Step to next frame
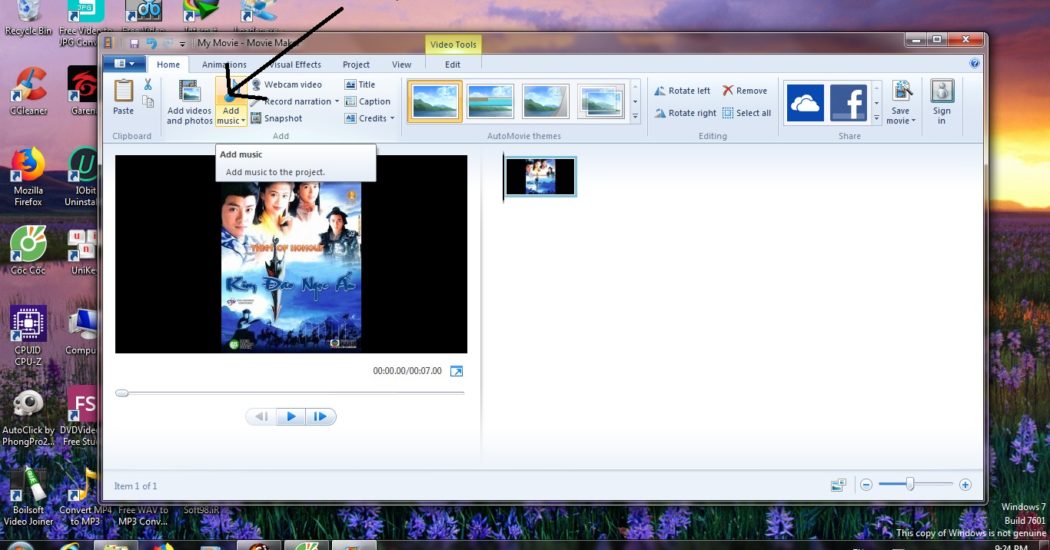1050x550 pixels. [321, 417]
